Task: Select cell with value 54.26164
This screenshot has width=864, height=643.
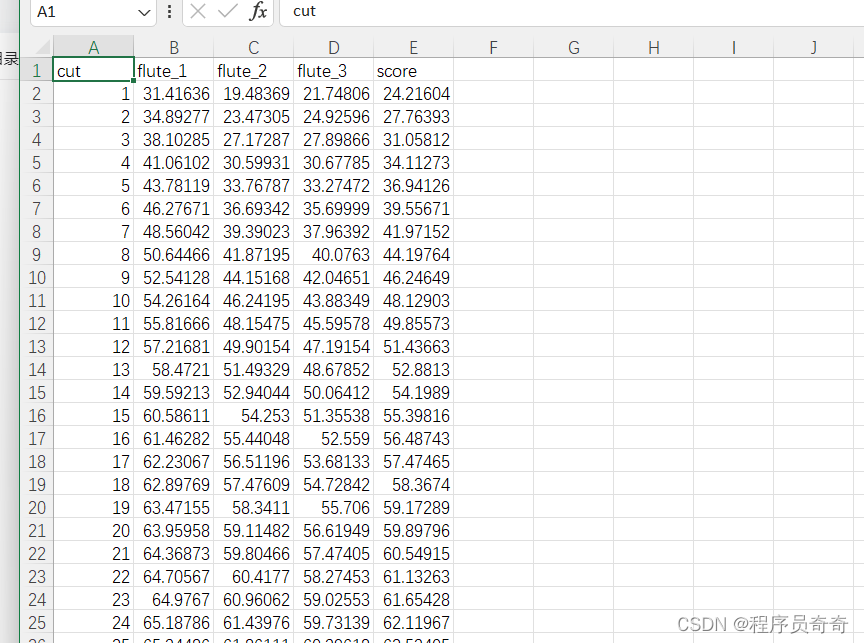Action: click(x=174, y=300)
